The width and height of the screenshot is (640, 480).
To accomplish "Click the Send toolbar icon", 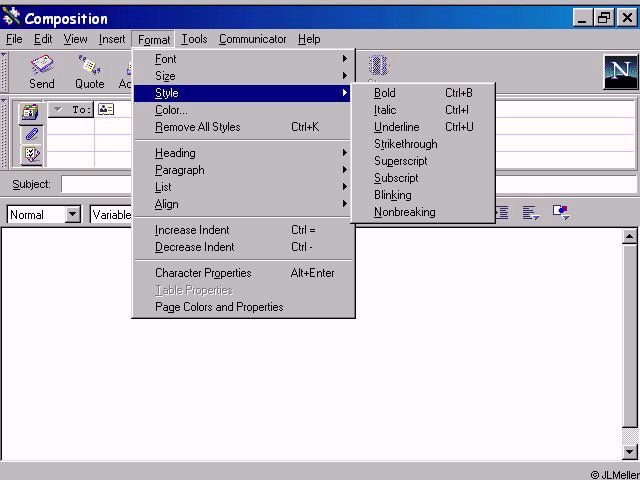I will [x=42, y=71].
